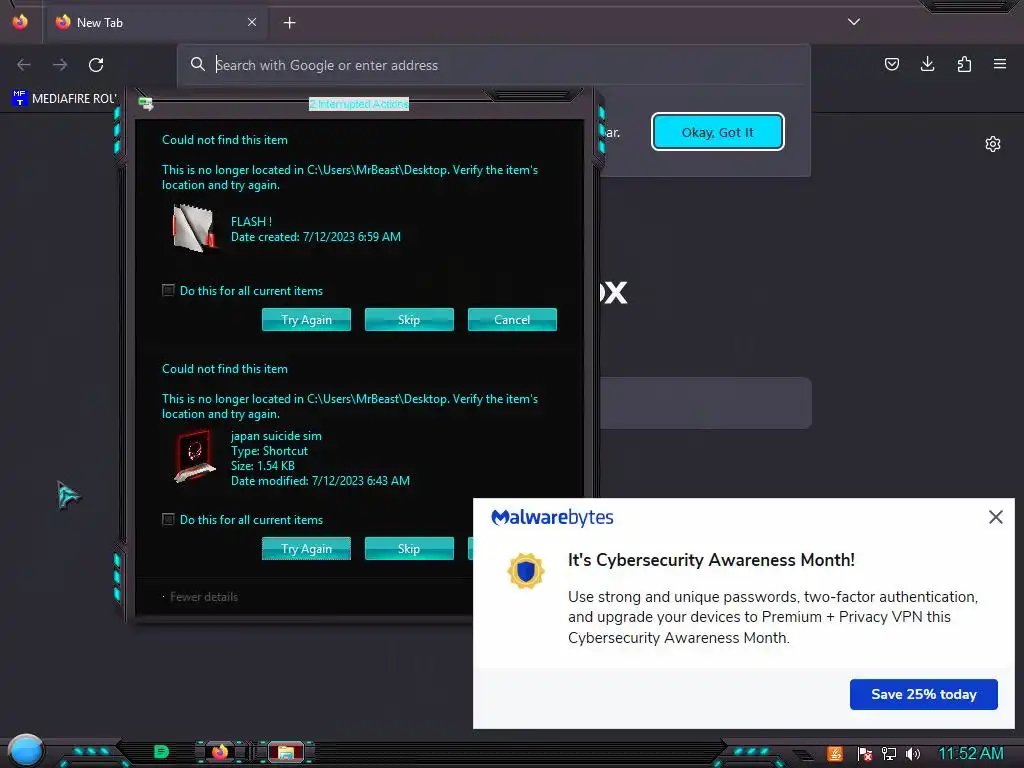1024x768 pixels.
Task: Click the Type: Shortcut detail line
Action: pos(269,451)
